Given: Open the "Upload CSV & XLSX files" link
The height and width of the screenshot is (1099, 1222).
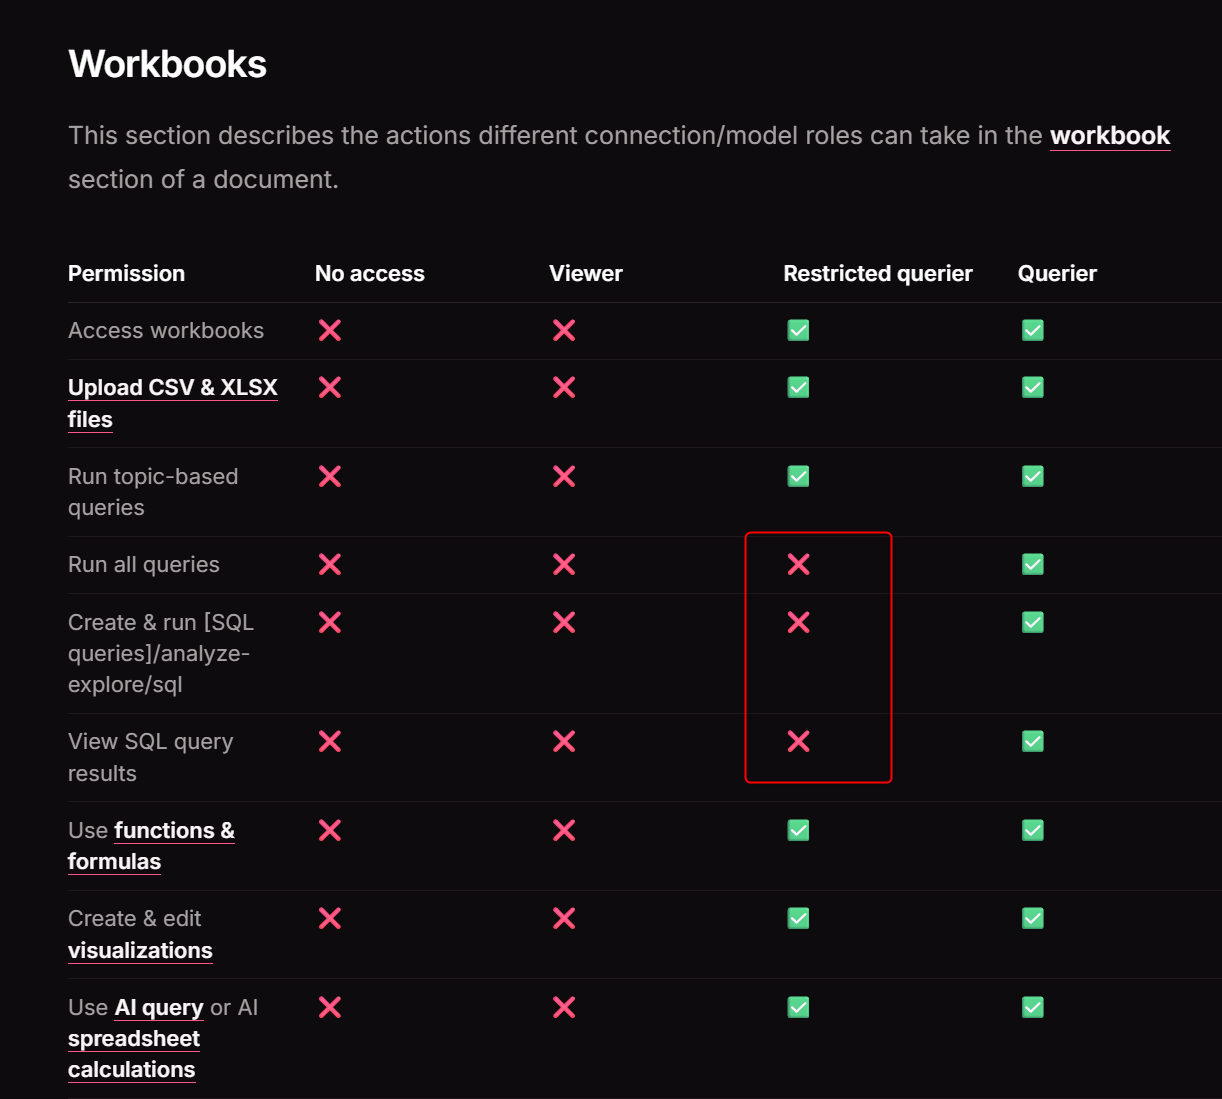Looking at the screenshot, I should point(172,388).
